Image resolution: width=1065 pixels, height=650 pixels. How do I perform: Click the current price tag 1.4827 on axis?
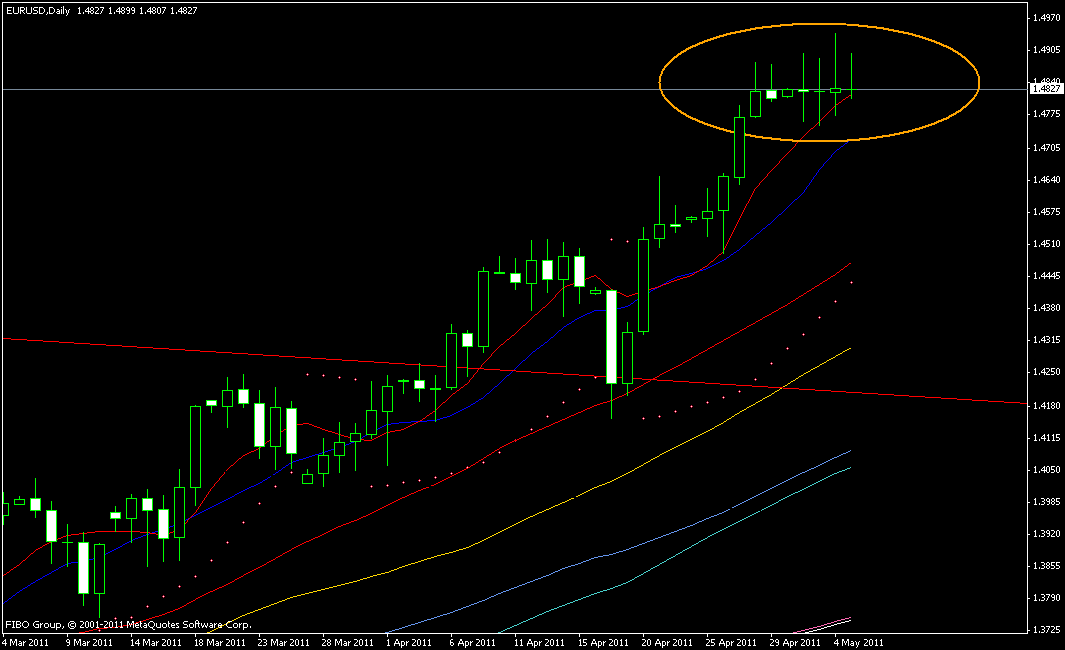coord(1046,89)
